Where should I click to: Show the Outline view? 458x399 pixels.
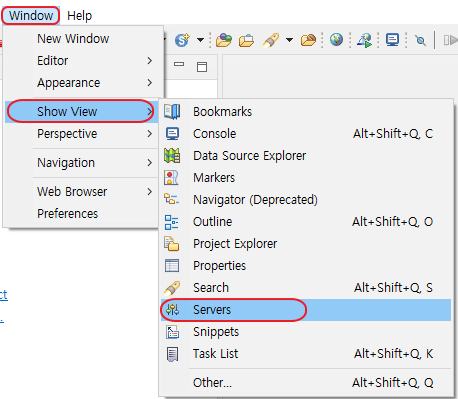pos(306,222)
